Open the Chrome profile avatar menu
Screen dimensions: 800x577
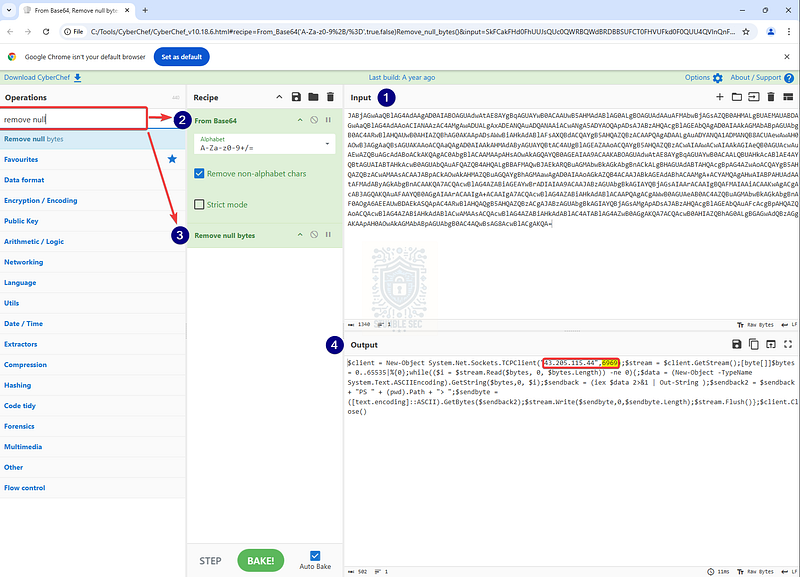coord(770,32)
